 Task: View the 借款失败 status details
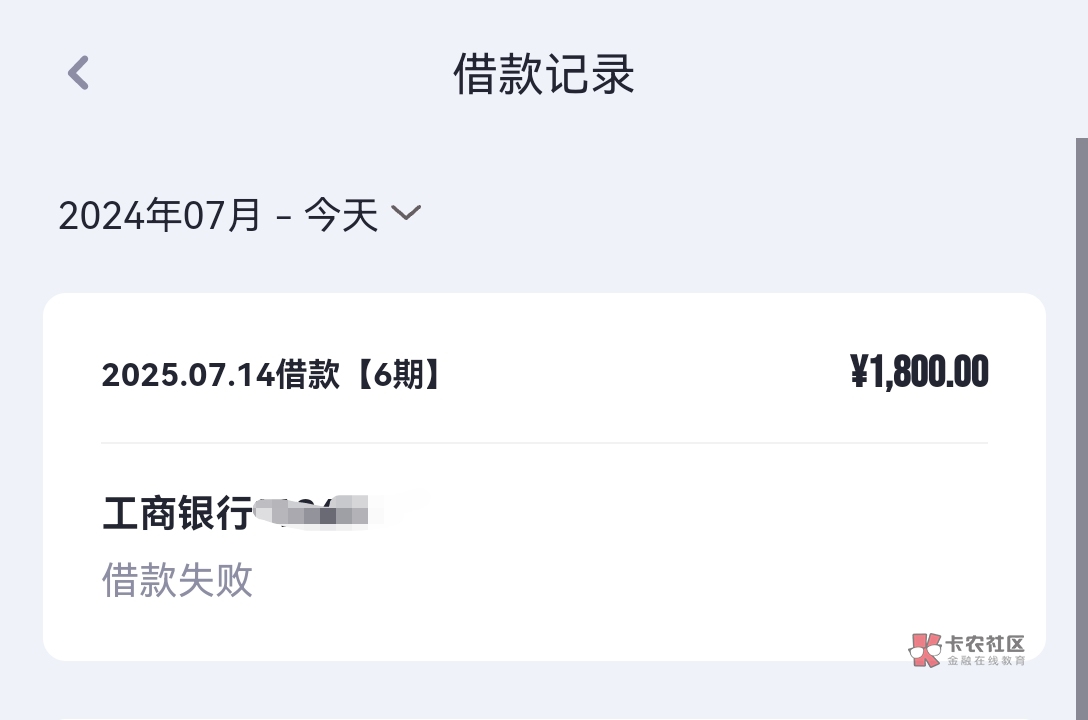pyautogui.click(x=177, y=580)
